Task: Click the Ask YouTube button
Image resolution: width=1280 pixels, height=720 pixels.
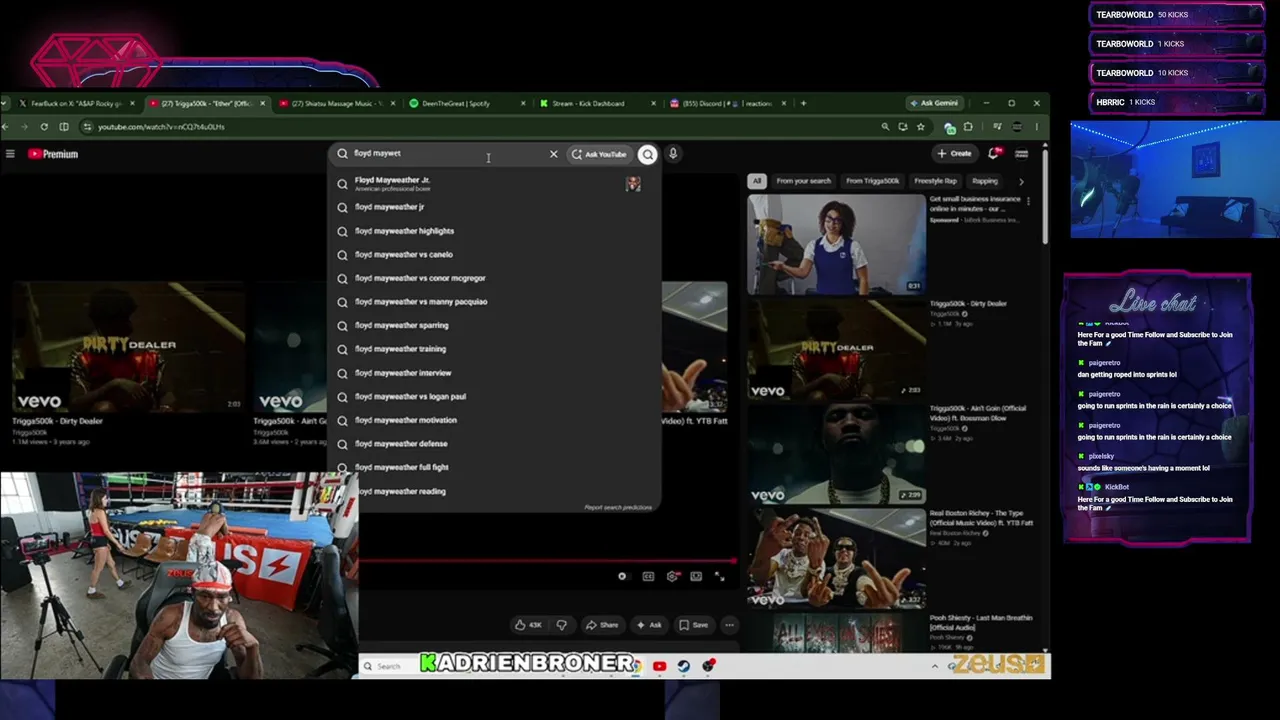Action: pyautogui.click(x=599, y=154)
